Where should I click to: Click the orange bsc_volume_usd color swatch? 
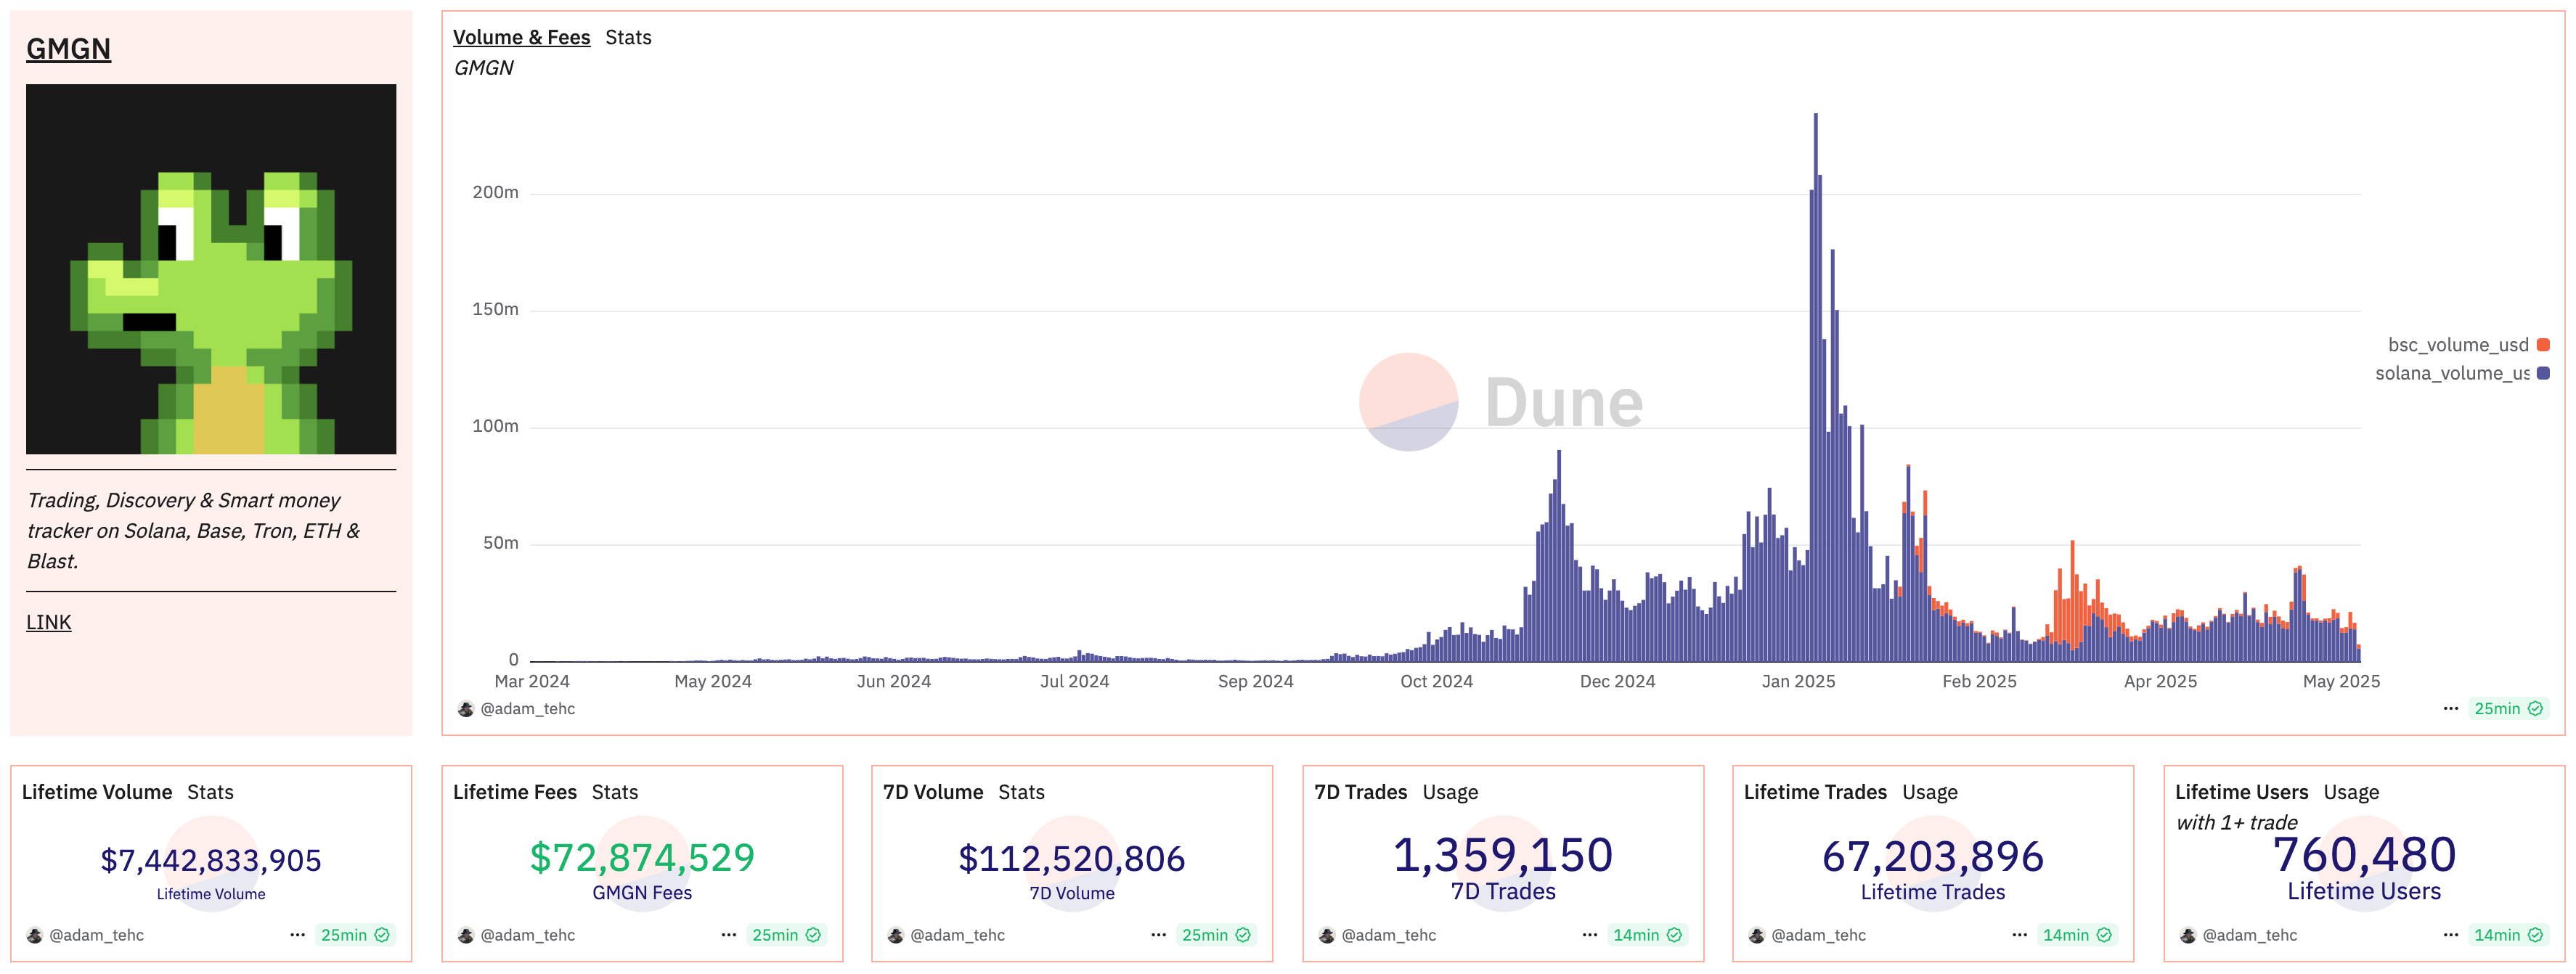pyautogui.click(x=2543, y=345)
